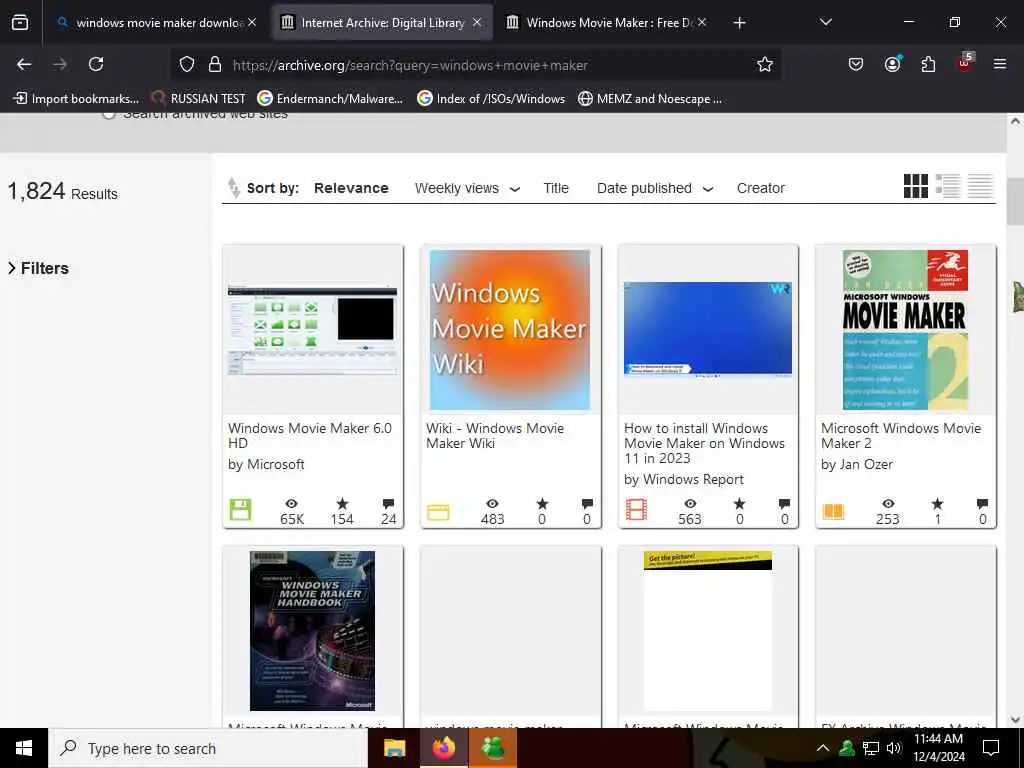
Task: Open the Endermanch/Malware bookmark
Action: [330, 99]
